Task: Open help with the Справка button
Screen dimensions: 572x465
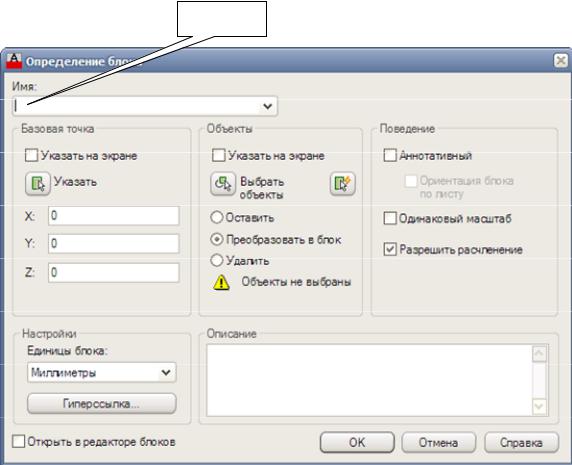Action: click(x=521, y=442)
